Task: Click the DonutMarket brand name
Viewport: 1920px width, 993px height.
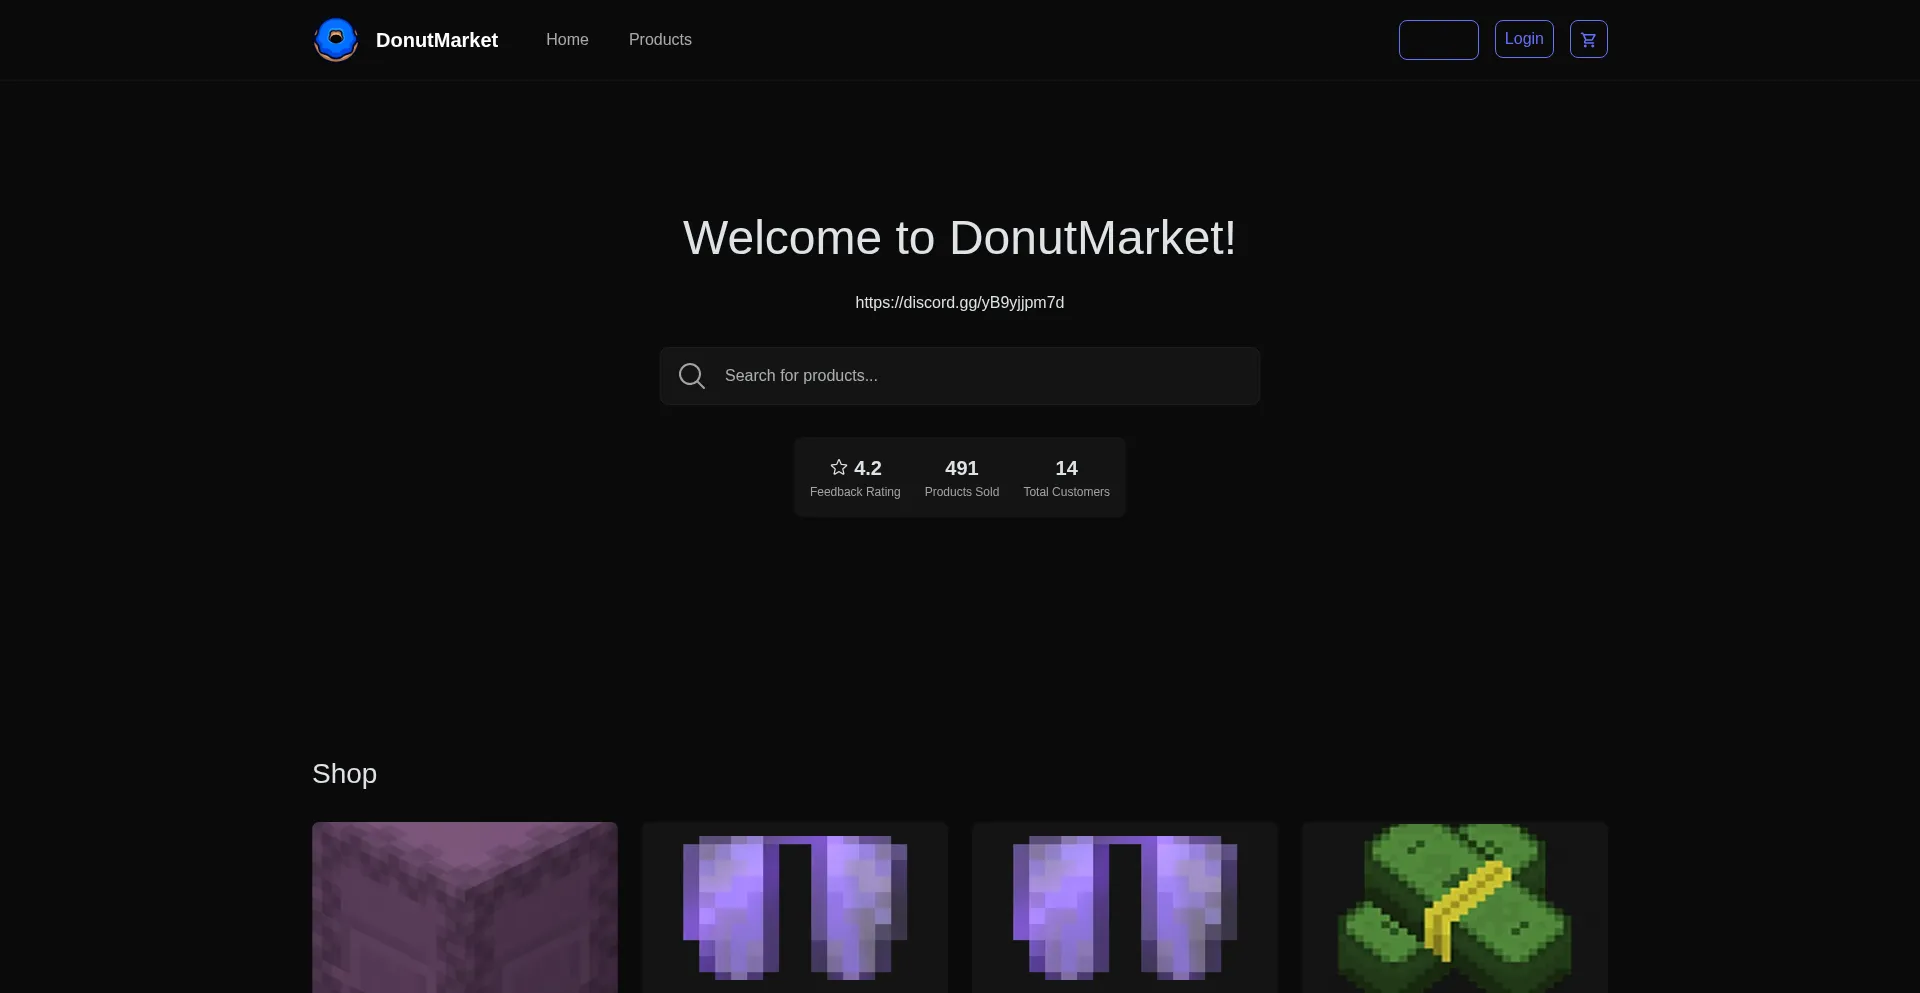Action: (x=437, y=40)
